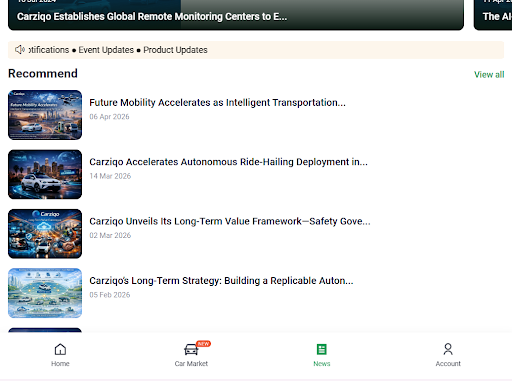Switch to Car Market label

191,364
